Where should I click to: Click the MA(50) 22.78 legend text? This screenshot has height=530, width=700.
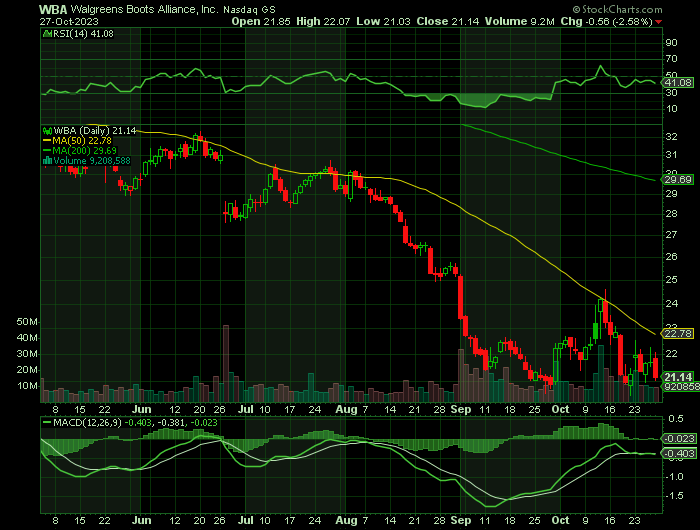(x=82, y=141)
